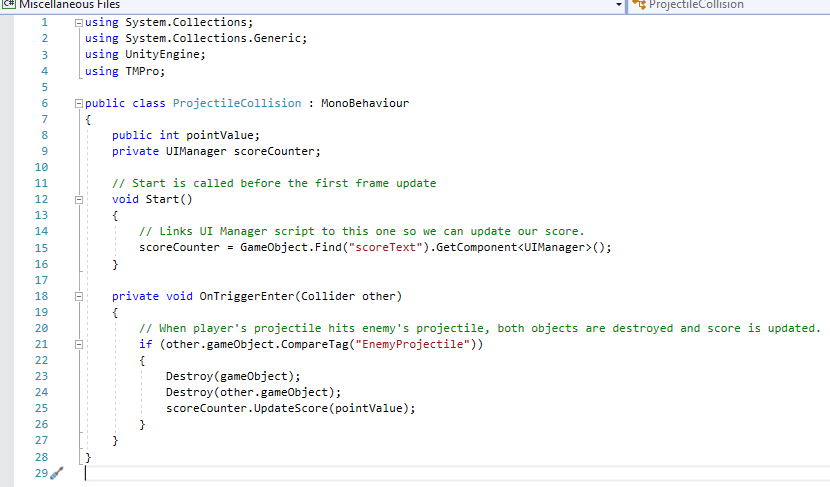Click the closing brace on line 27
Screen dimensions: 830x487
pos(115,440)
